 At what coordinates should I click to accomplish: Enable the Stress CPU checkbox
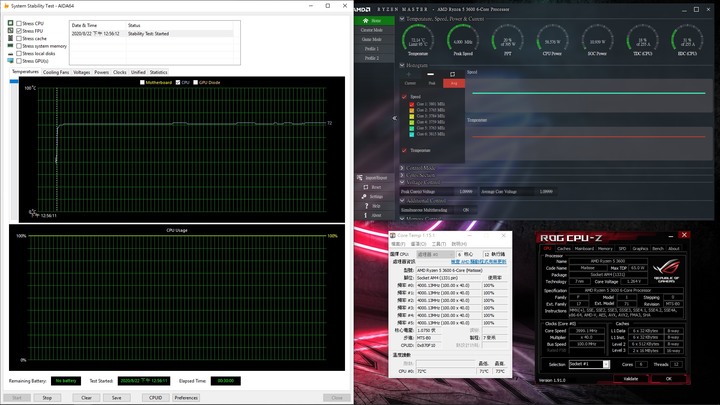[19, 23]
